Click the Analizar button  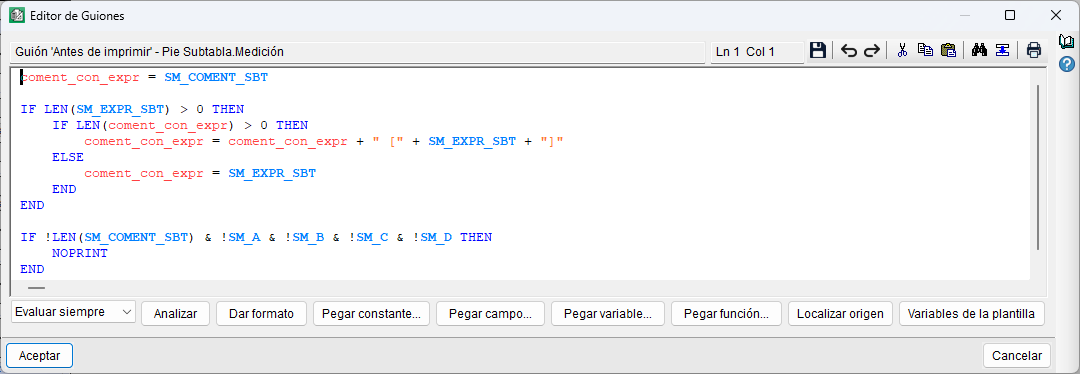(176, 313)
